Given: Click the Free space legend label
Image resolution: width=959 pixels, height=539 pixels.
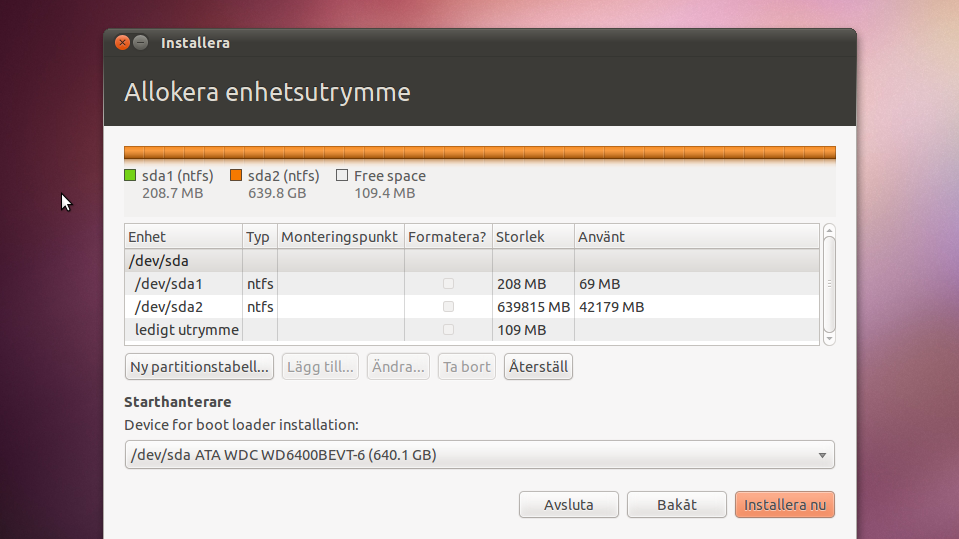Looking at the screenshot, I should [390, 176].
